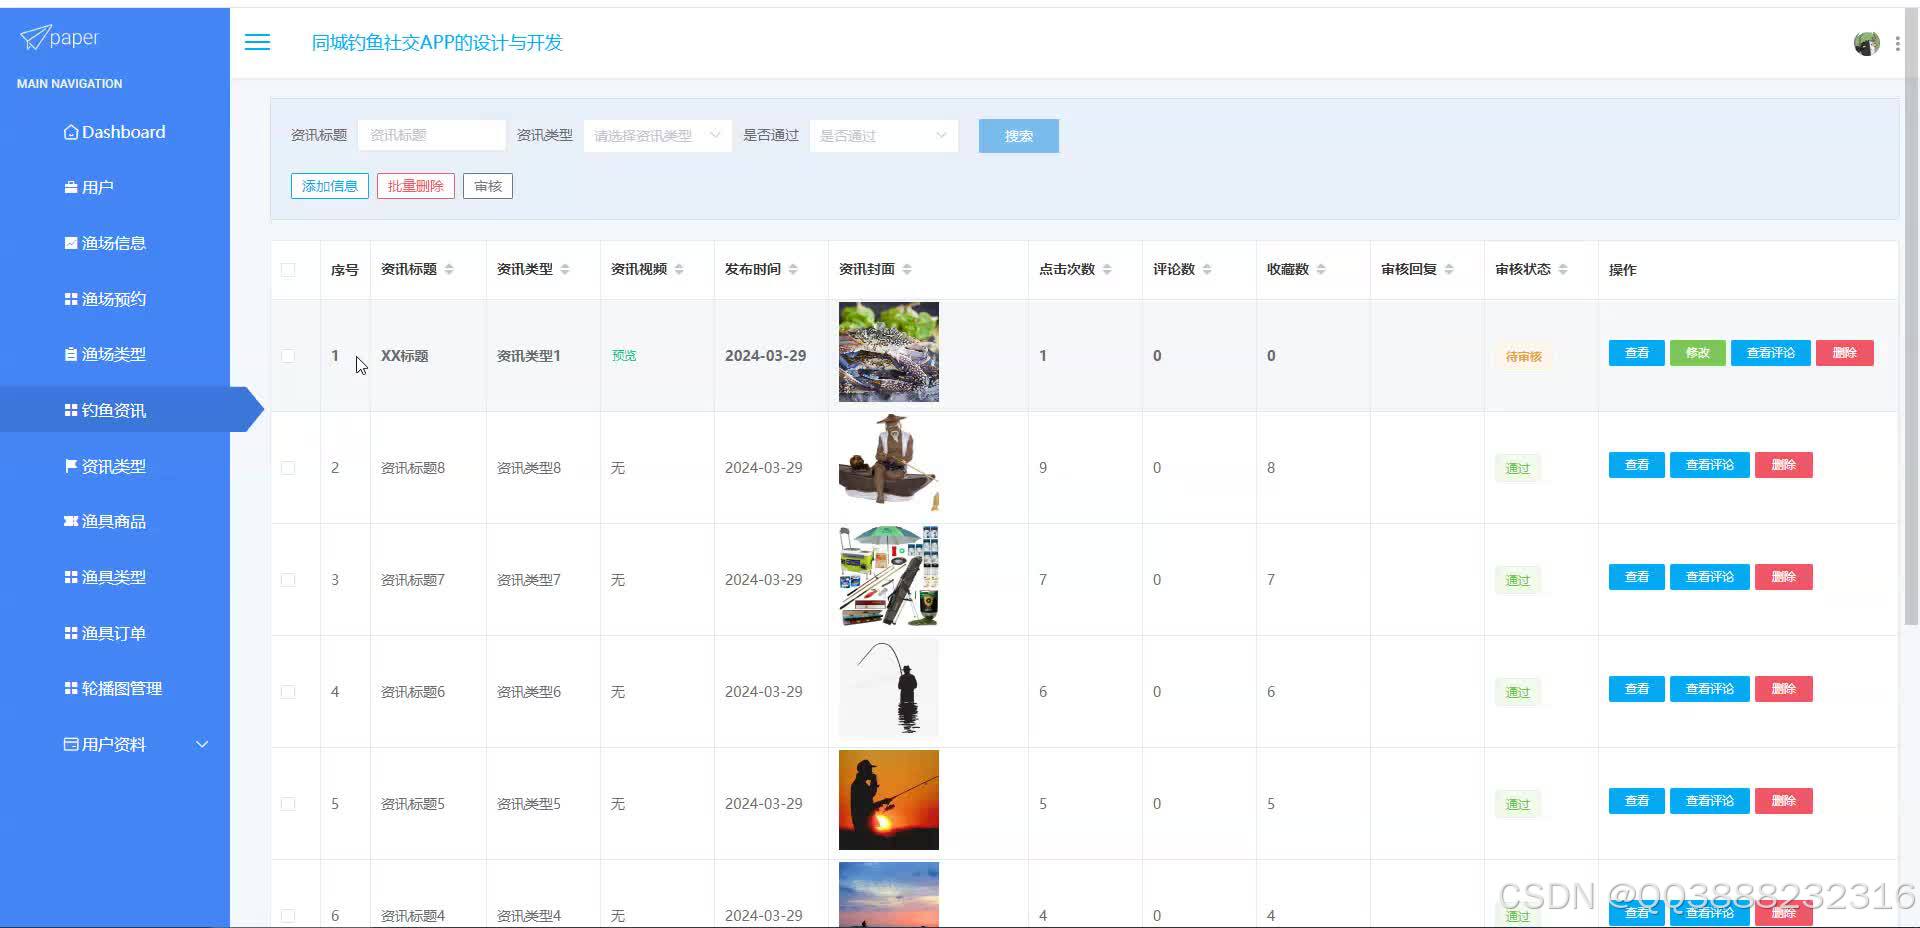Viewport: 1920px width, 928px height.
Task: Sort by 资讯视频 column arrows
Action: [679, 269]
